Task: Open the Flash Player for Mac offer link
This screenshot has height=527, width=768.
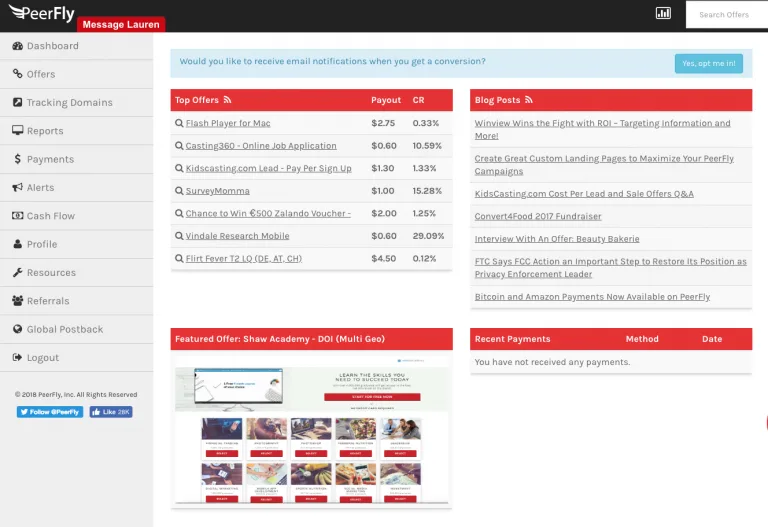Action: tap(228, 123)
